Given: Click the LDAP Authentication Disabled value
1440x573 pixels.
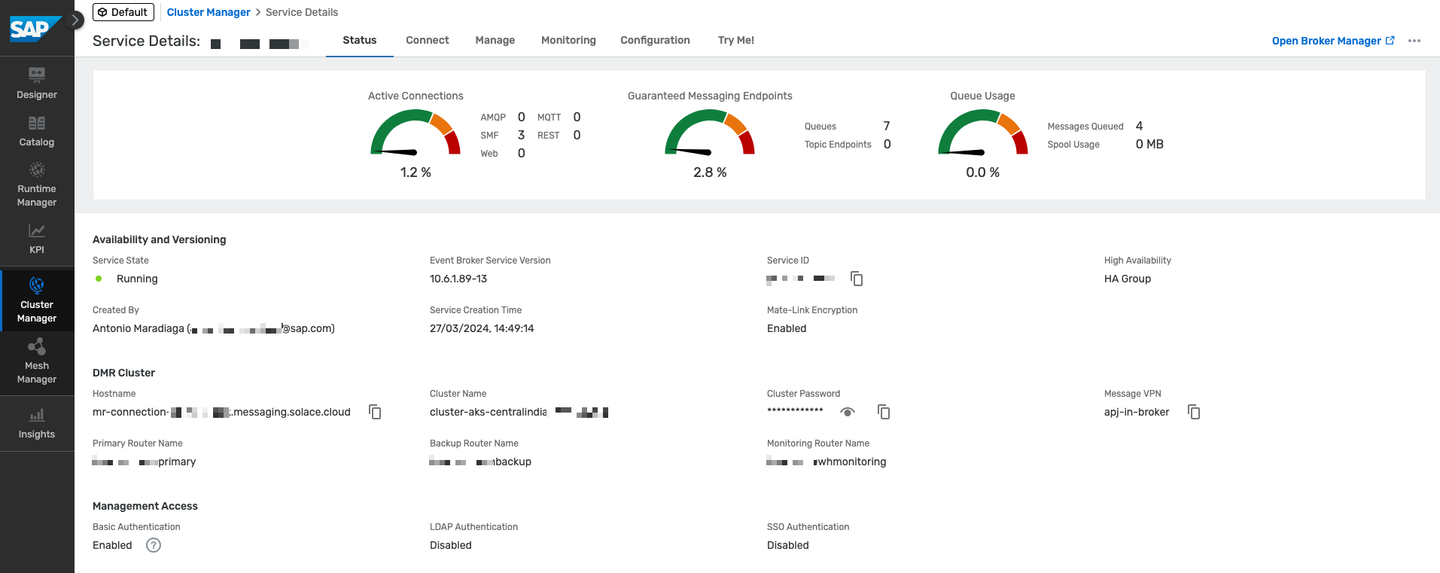Looking at the screenshot, I should 451,545.
